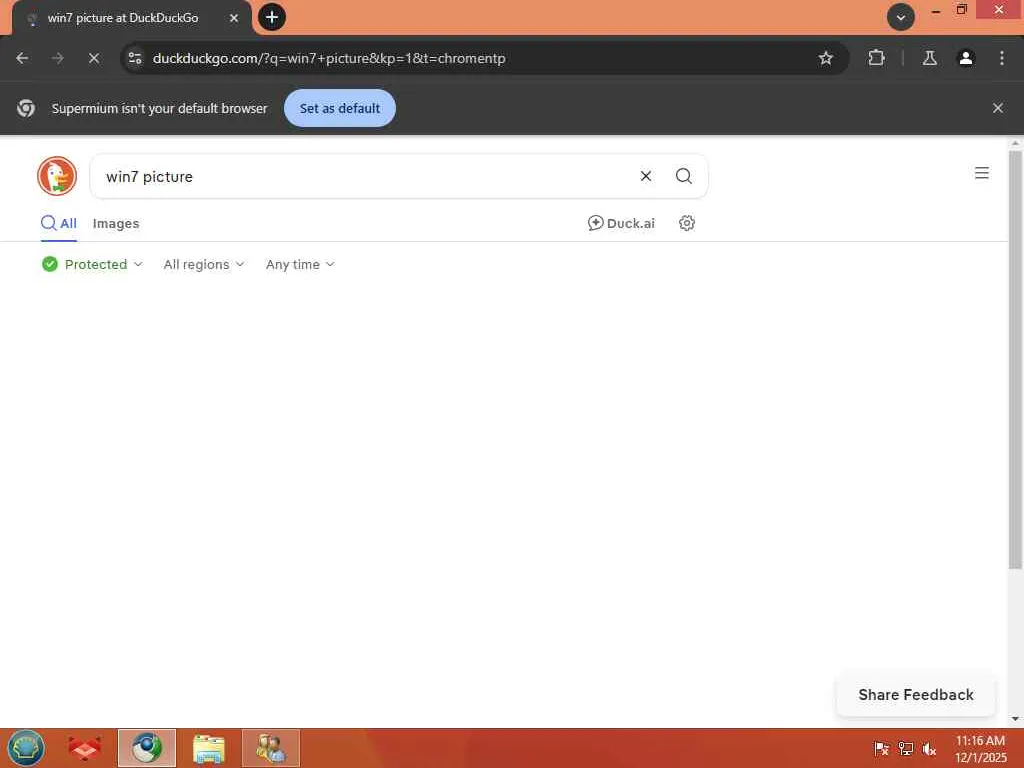Click the page vertical scrollbar thumb
This screenshot has height=768, width=1024.
click(x=1015, y=359)
